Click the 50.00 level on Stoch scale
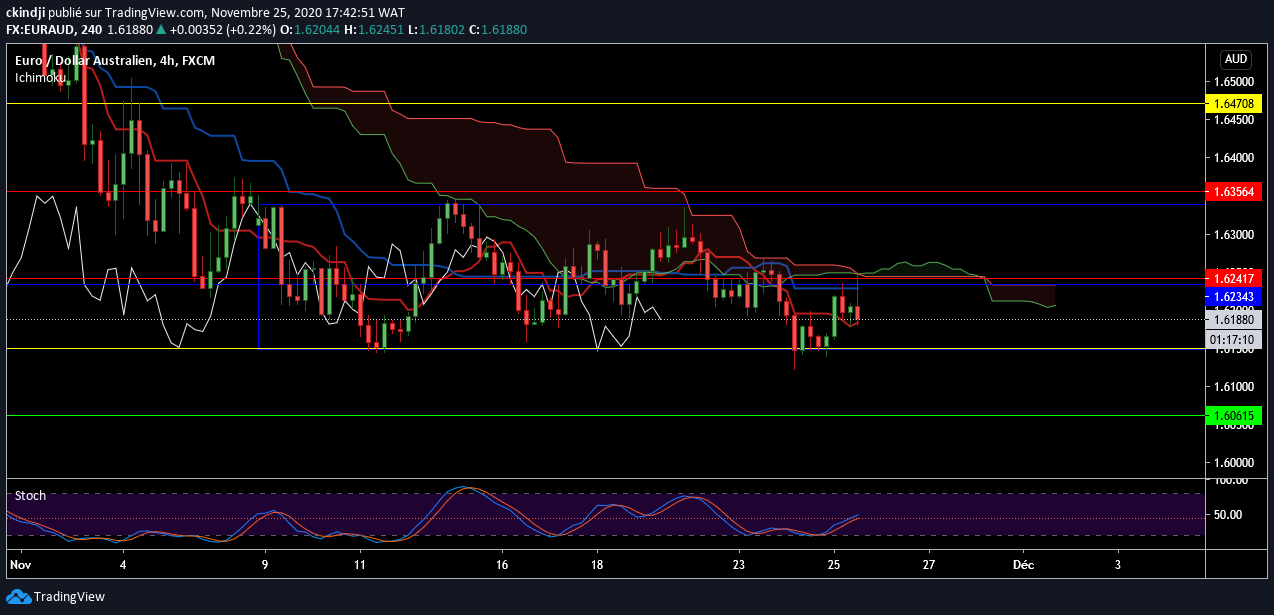 tap(1231, 515)
